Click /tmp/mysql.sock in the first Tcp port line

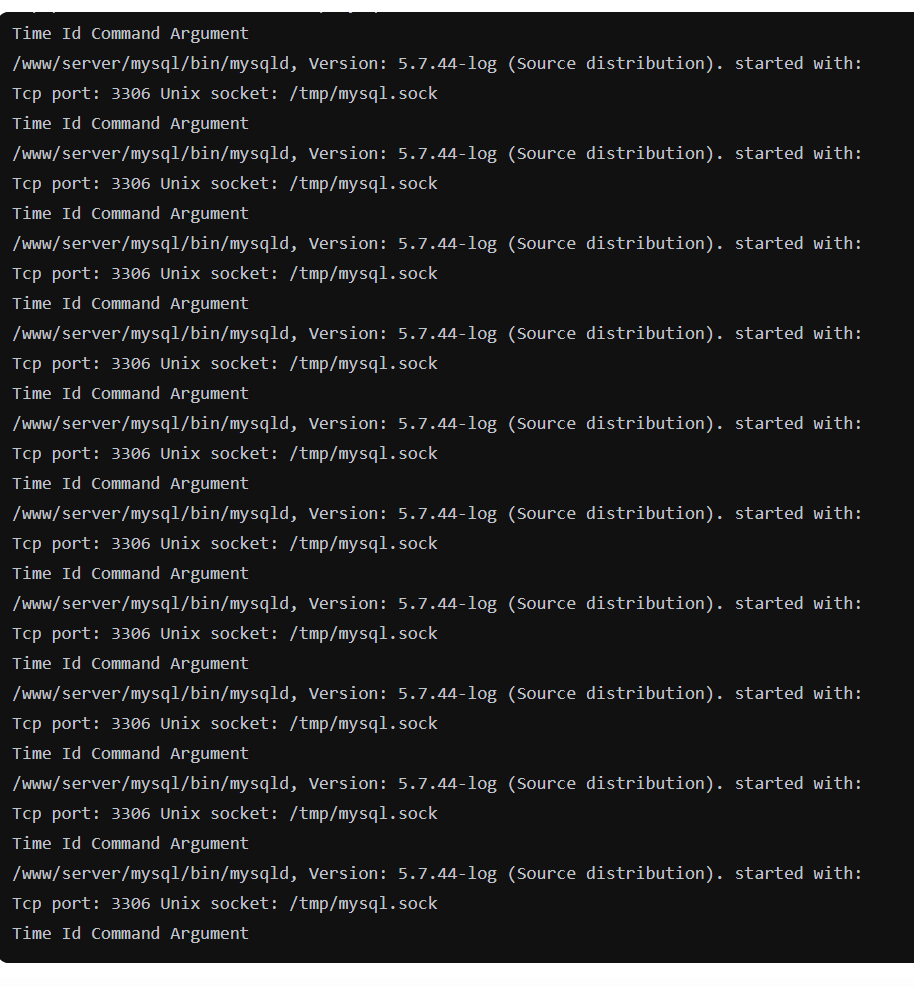(x=363, y=94)
